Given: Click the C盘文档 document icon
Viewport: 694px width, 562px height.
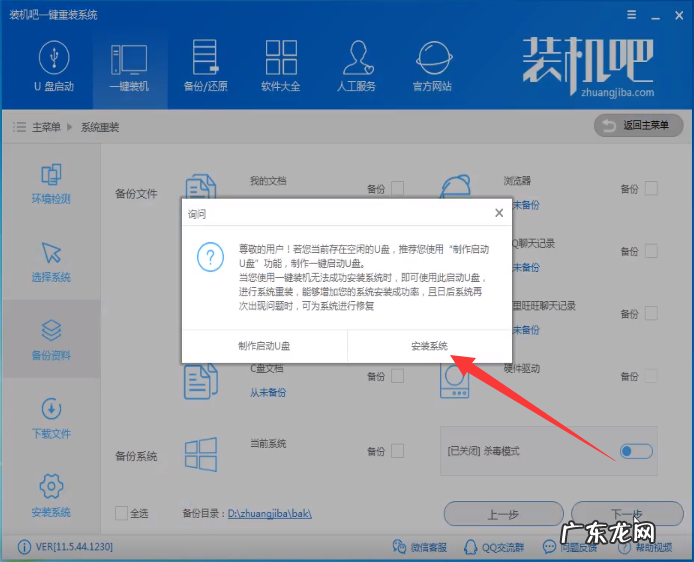Looking at the screenshot, I should click(x=200, y=381).
